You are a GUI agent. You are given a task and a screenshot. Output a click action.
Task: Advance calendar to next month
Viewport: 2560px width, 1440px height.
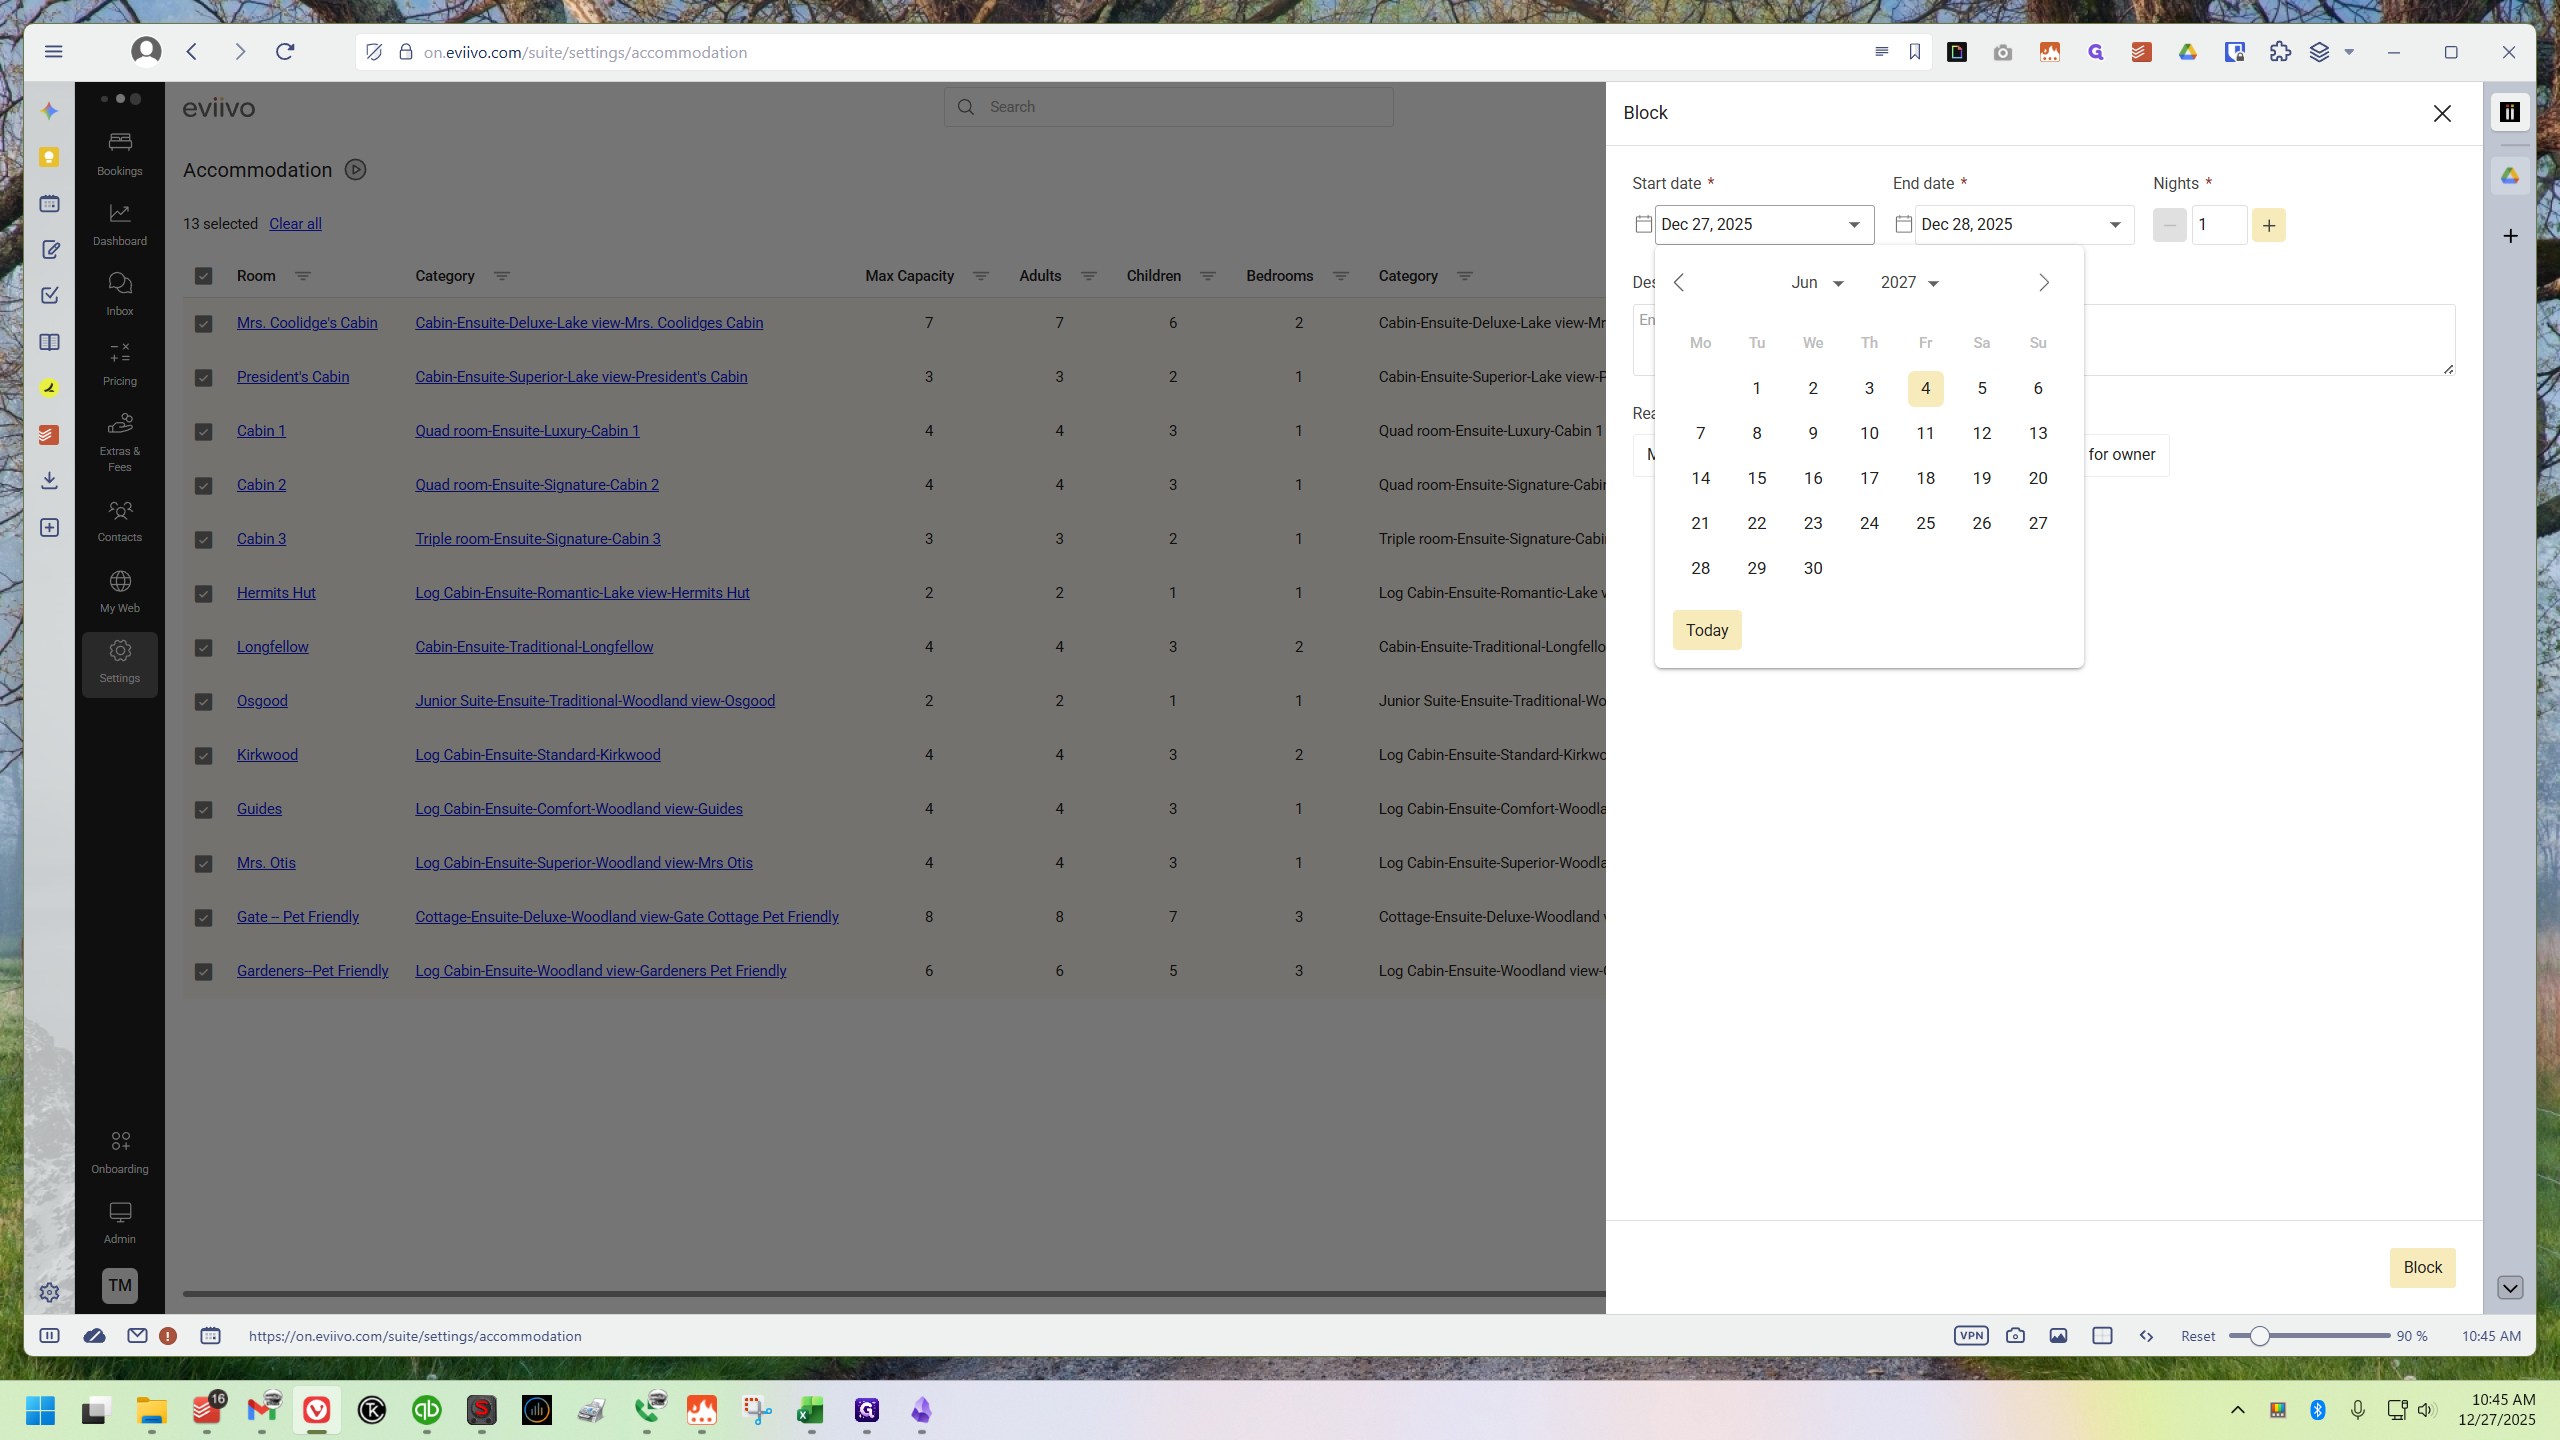2044,283
